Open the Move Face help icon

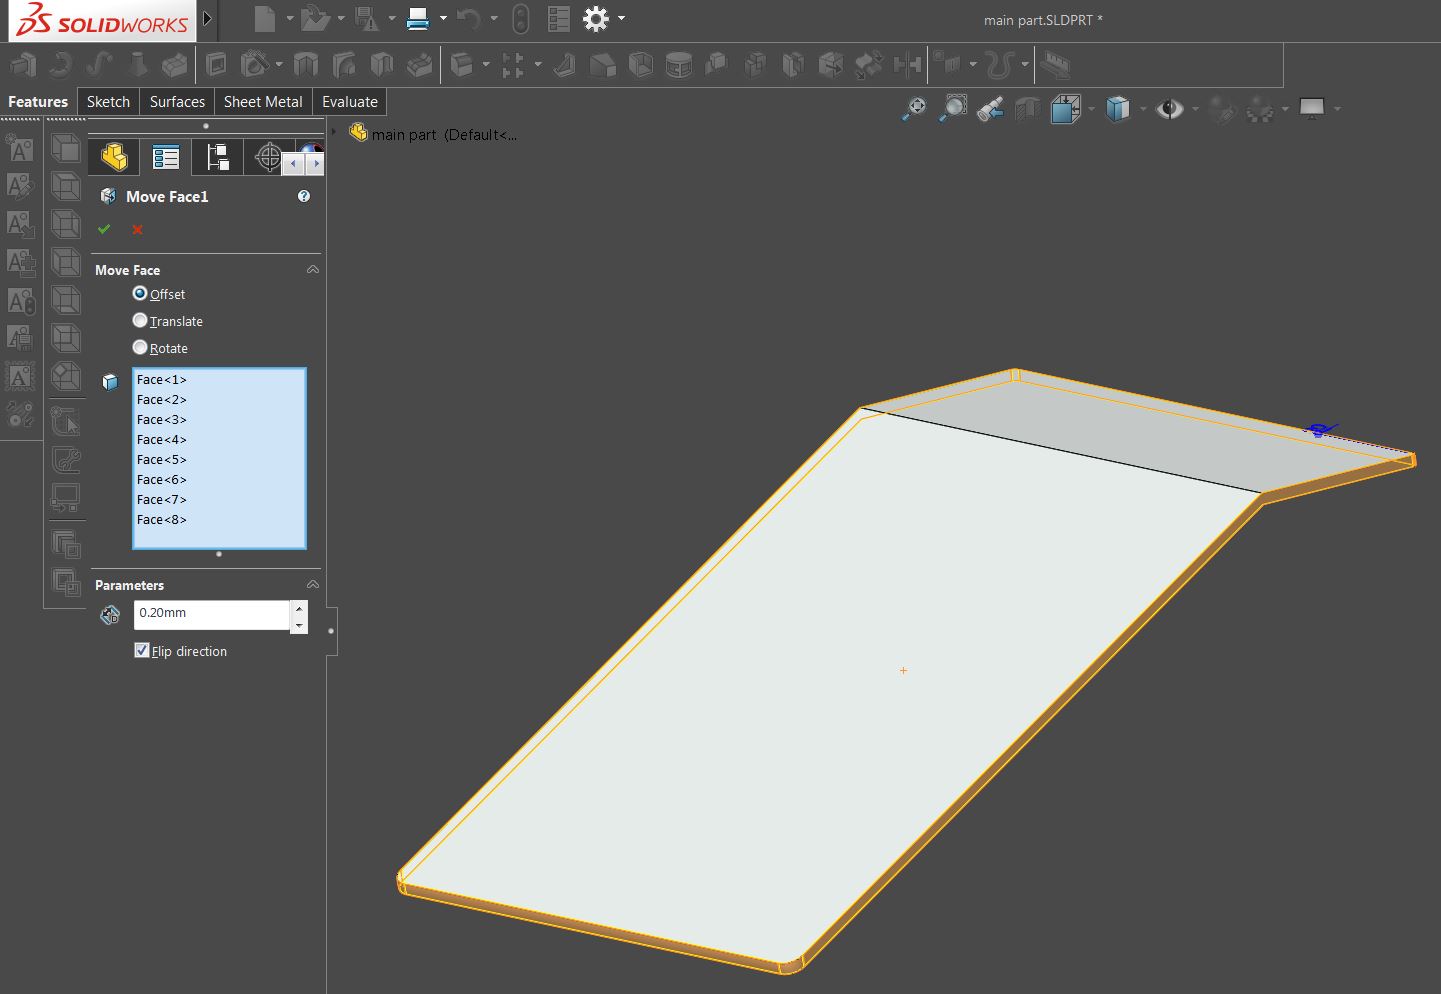[304, 196]
